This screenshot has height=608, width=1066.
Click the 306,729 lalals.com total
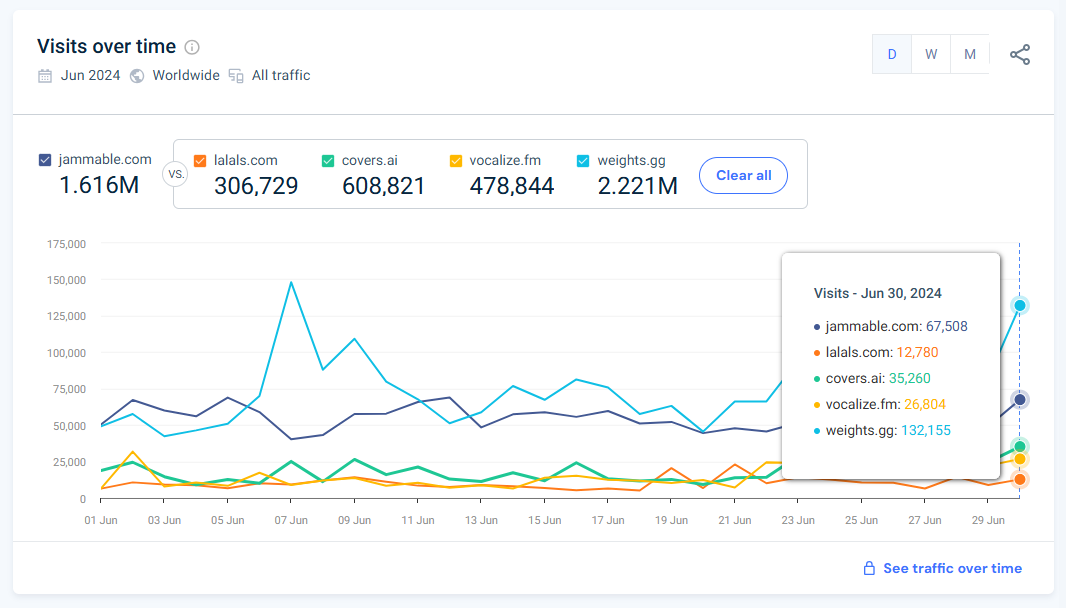point(256,186)
